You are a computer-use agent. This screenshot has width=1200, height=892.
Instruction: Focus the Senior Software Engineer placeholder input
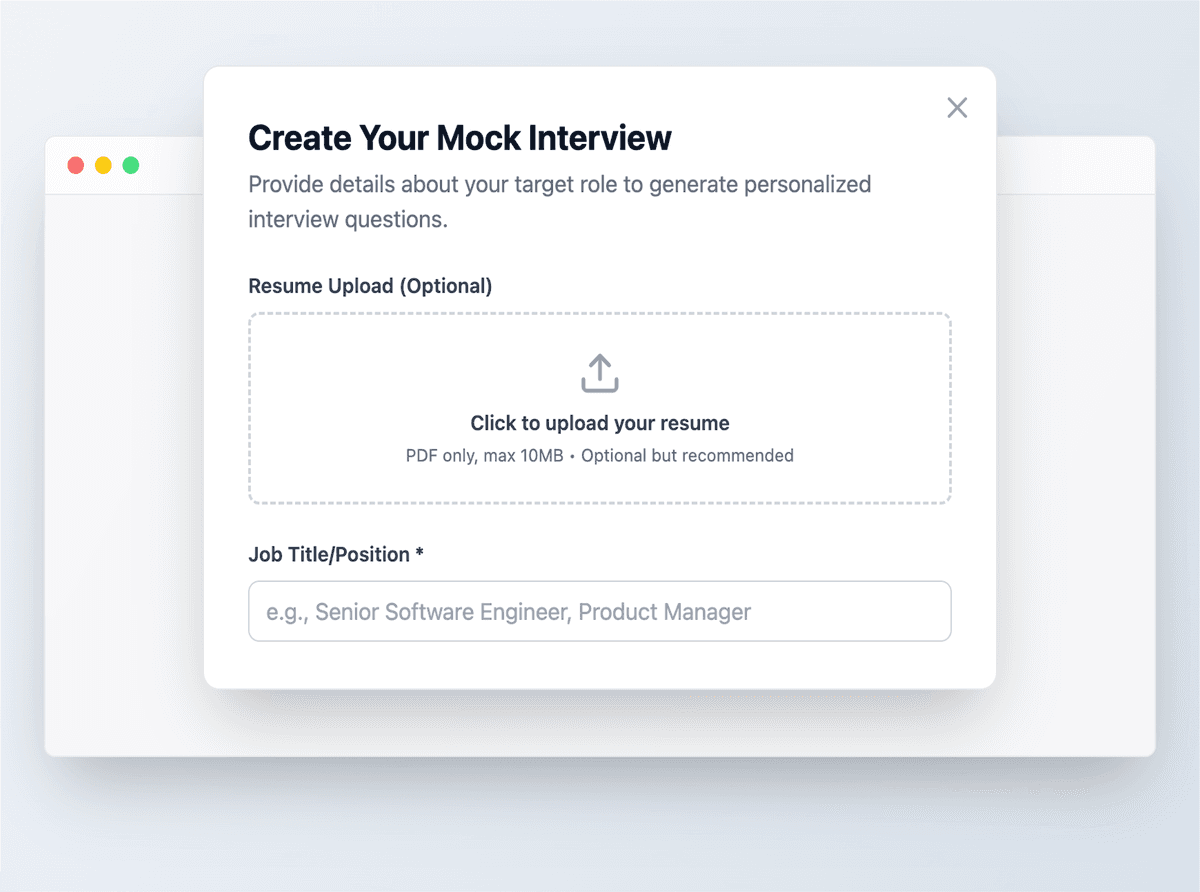pos(599,611)
